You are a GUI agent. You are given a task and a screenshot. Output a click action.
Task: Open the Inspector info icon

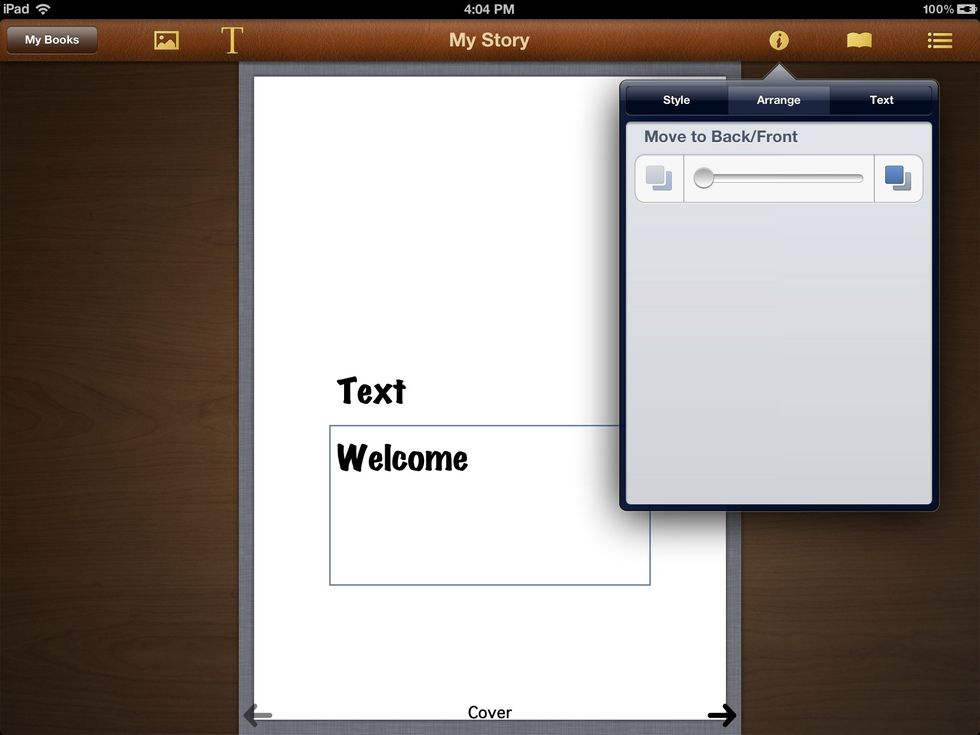point(779,40)
